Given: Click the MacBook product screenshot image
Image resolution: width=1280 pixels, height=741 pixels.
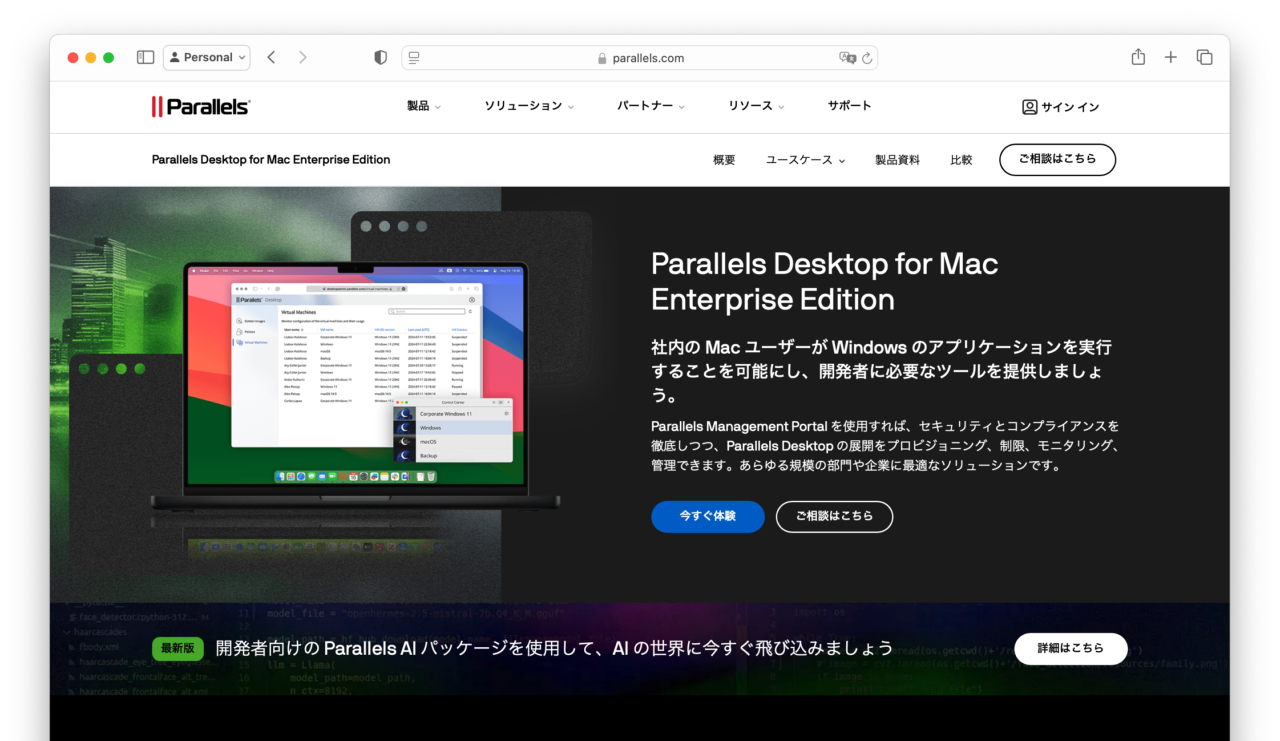Looking at the screenshot, I should 356,385.
